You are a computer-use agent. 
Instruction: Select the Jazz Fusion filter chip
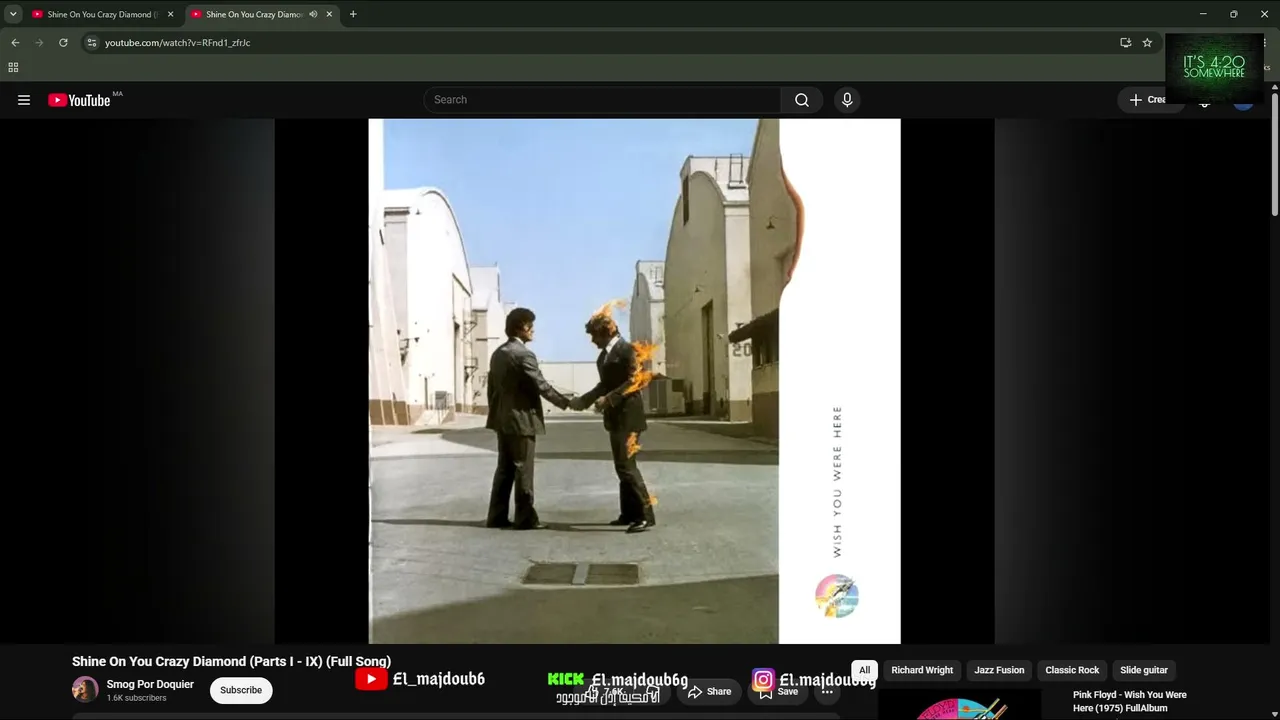tap(999, 670)
